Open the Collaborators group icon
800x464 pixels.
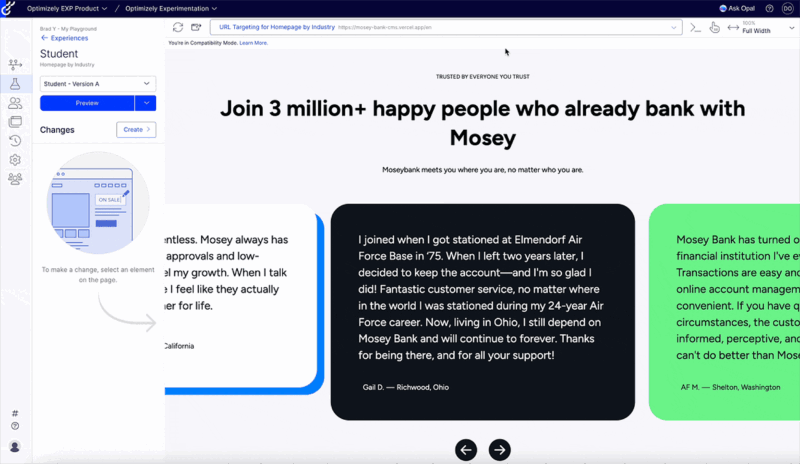coord(15,179)
